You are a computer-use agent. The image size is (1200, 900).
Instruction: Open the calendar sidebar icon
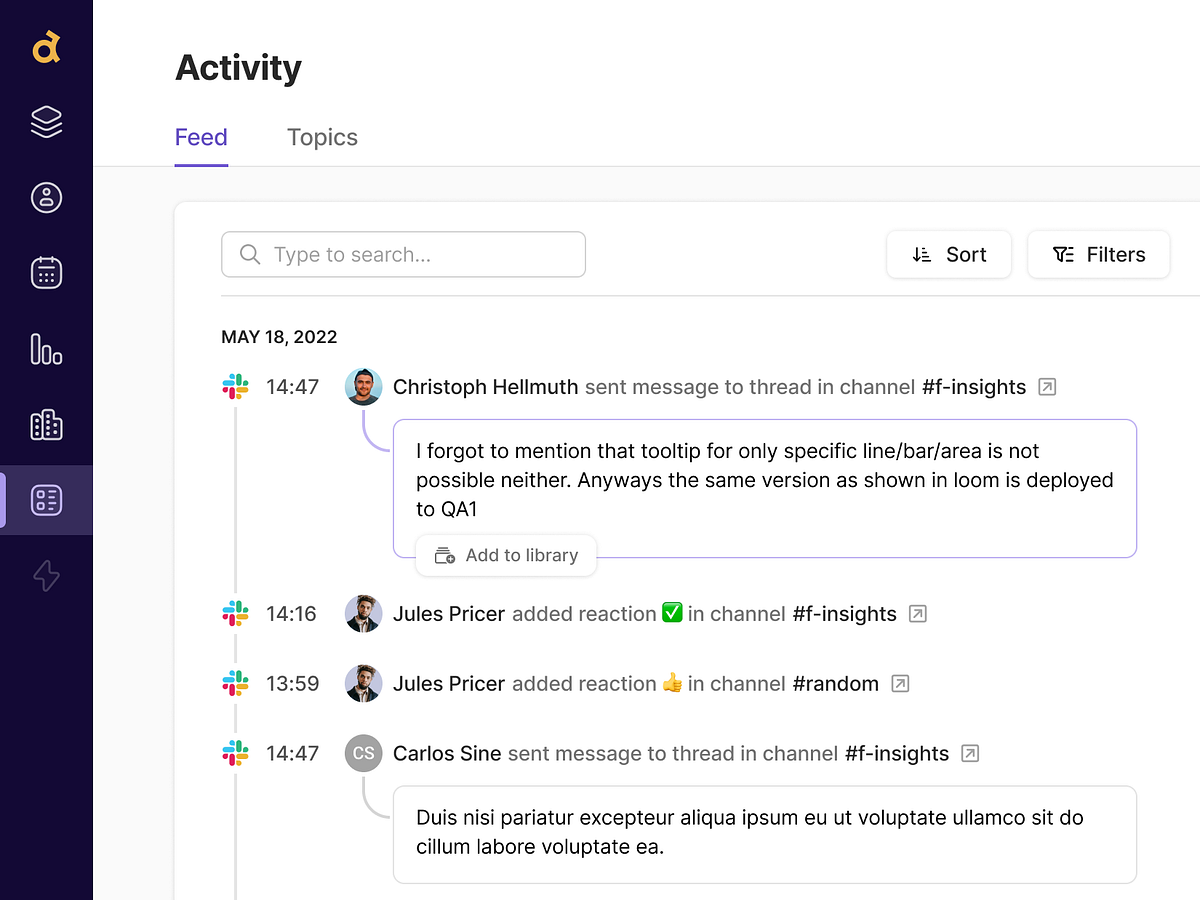click(46, 272)
